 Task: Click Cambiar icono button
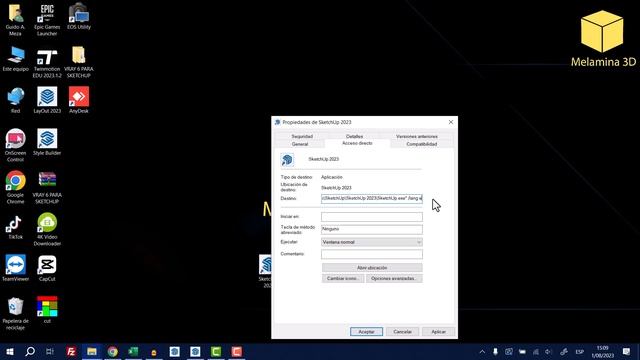coord(343,278)
